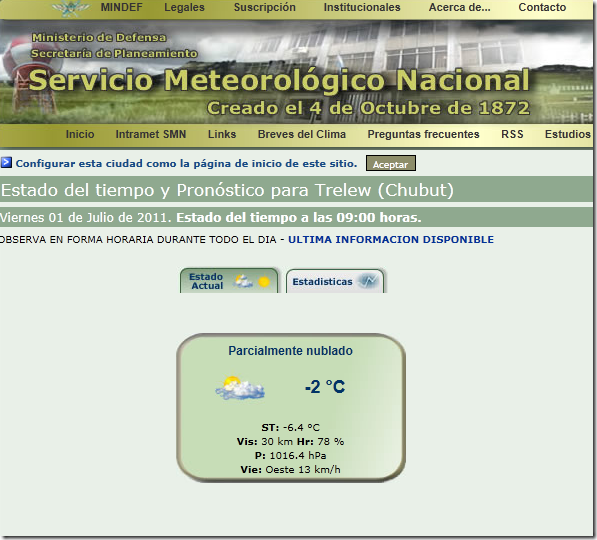The height and width of the screenshot is (540, 597).
Task: Click the Vie: Oeste 13 km/h wind line
Action: (x=291, y=470)
